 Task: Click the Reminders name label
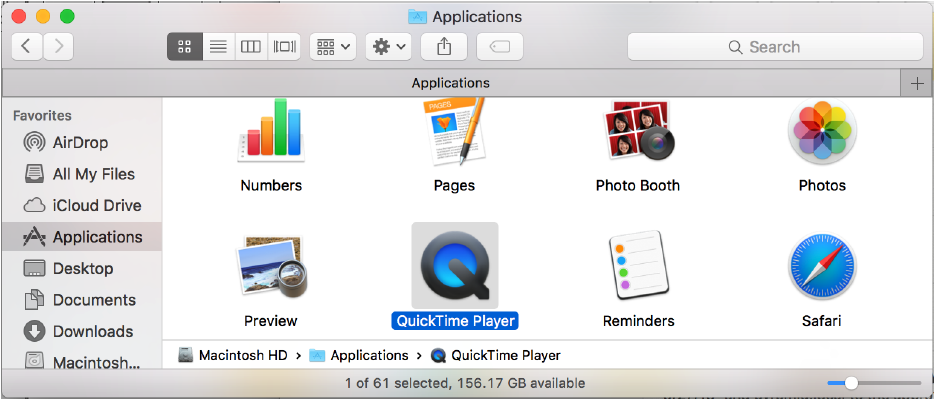(639, 321)
